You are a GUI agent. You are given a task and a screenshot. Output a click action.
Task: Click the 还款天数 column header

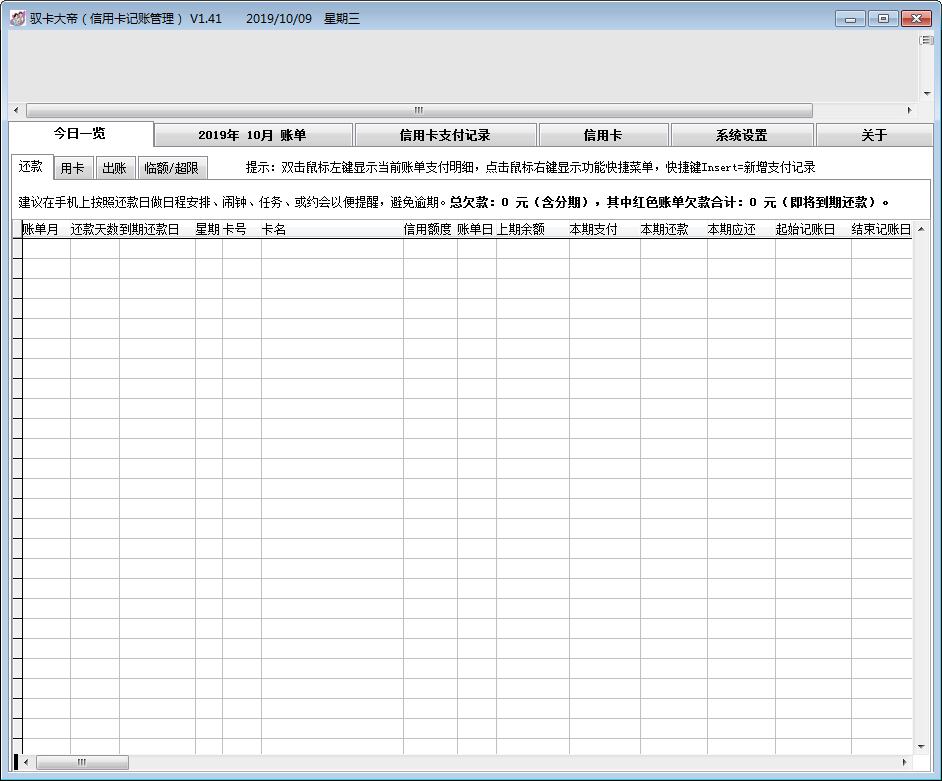point(94,229)
